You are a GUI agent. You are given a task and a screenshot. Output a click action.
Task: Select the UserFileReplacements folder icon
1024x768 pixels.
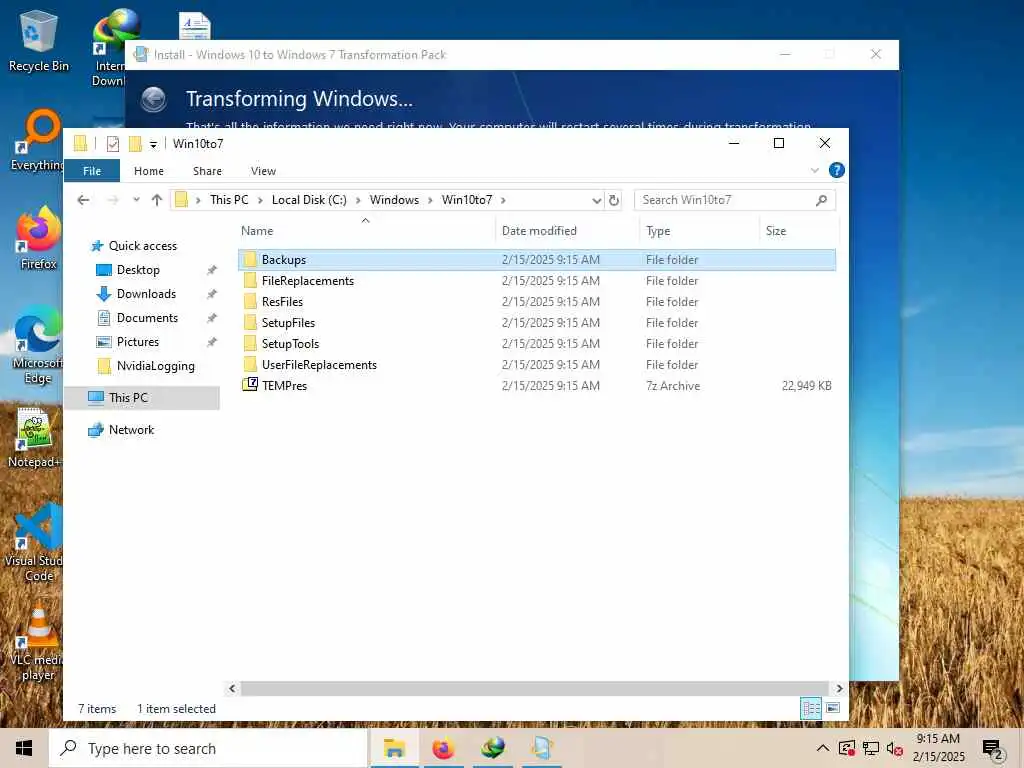point(250,364)
